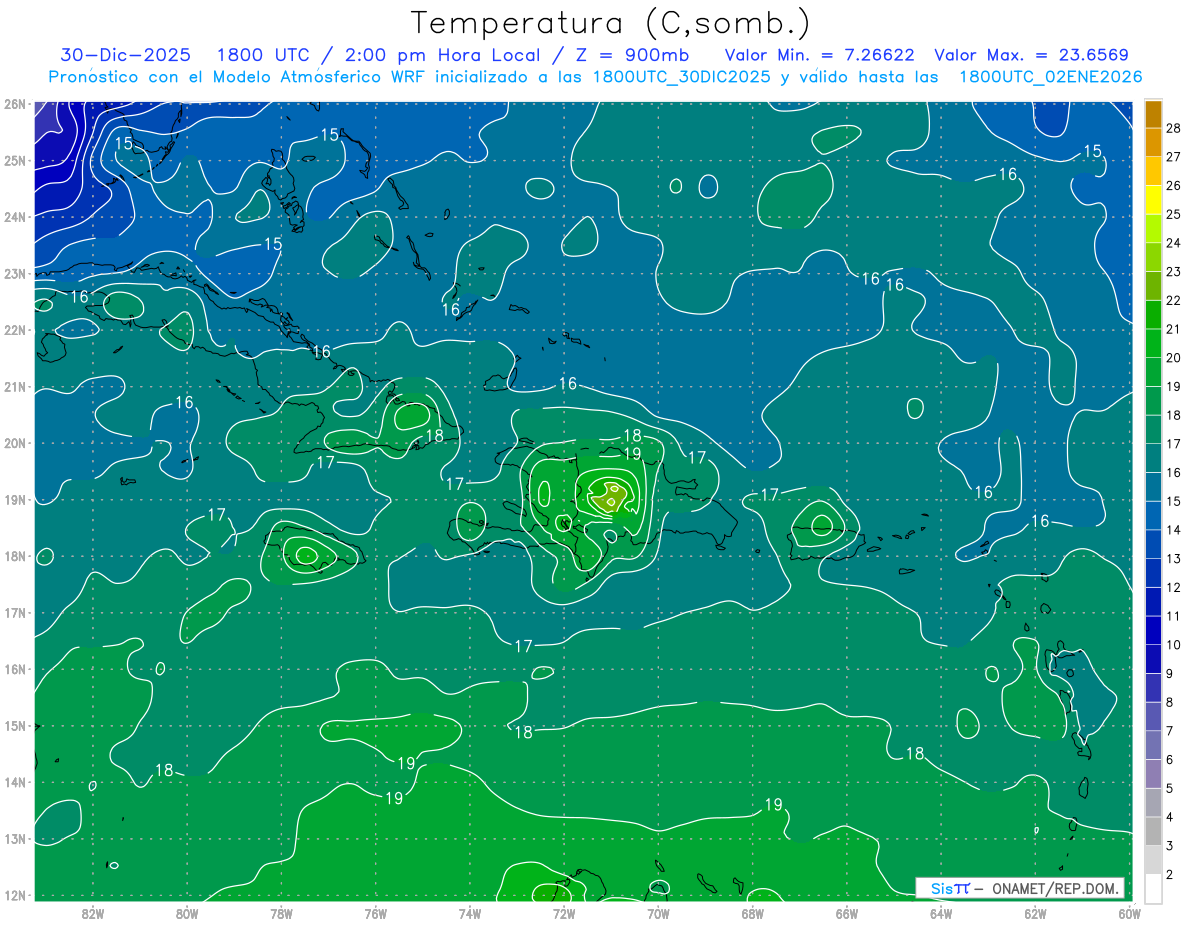Select valid-until time "1800UTC_02ENE2026"
The width and height of the screenshot is (1200, 927).
[x=1050, y=76]
